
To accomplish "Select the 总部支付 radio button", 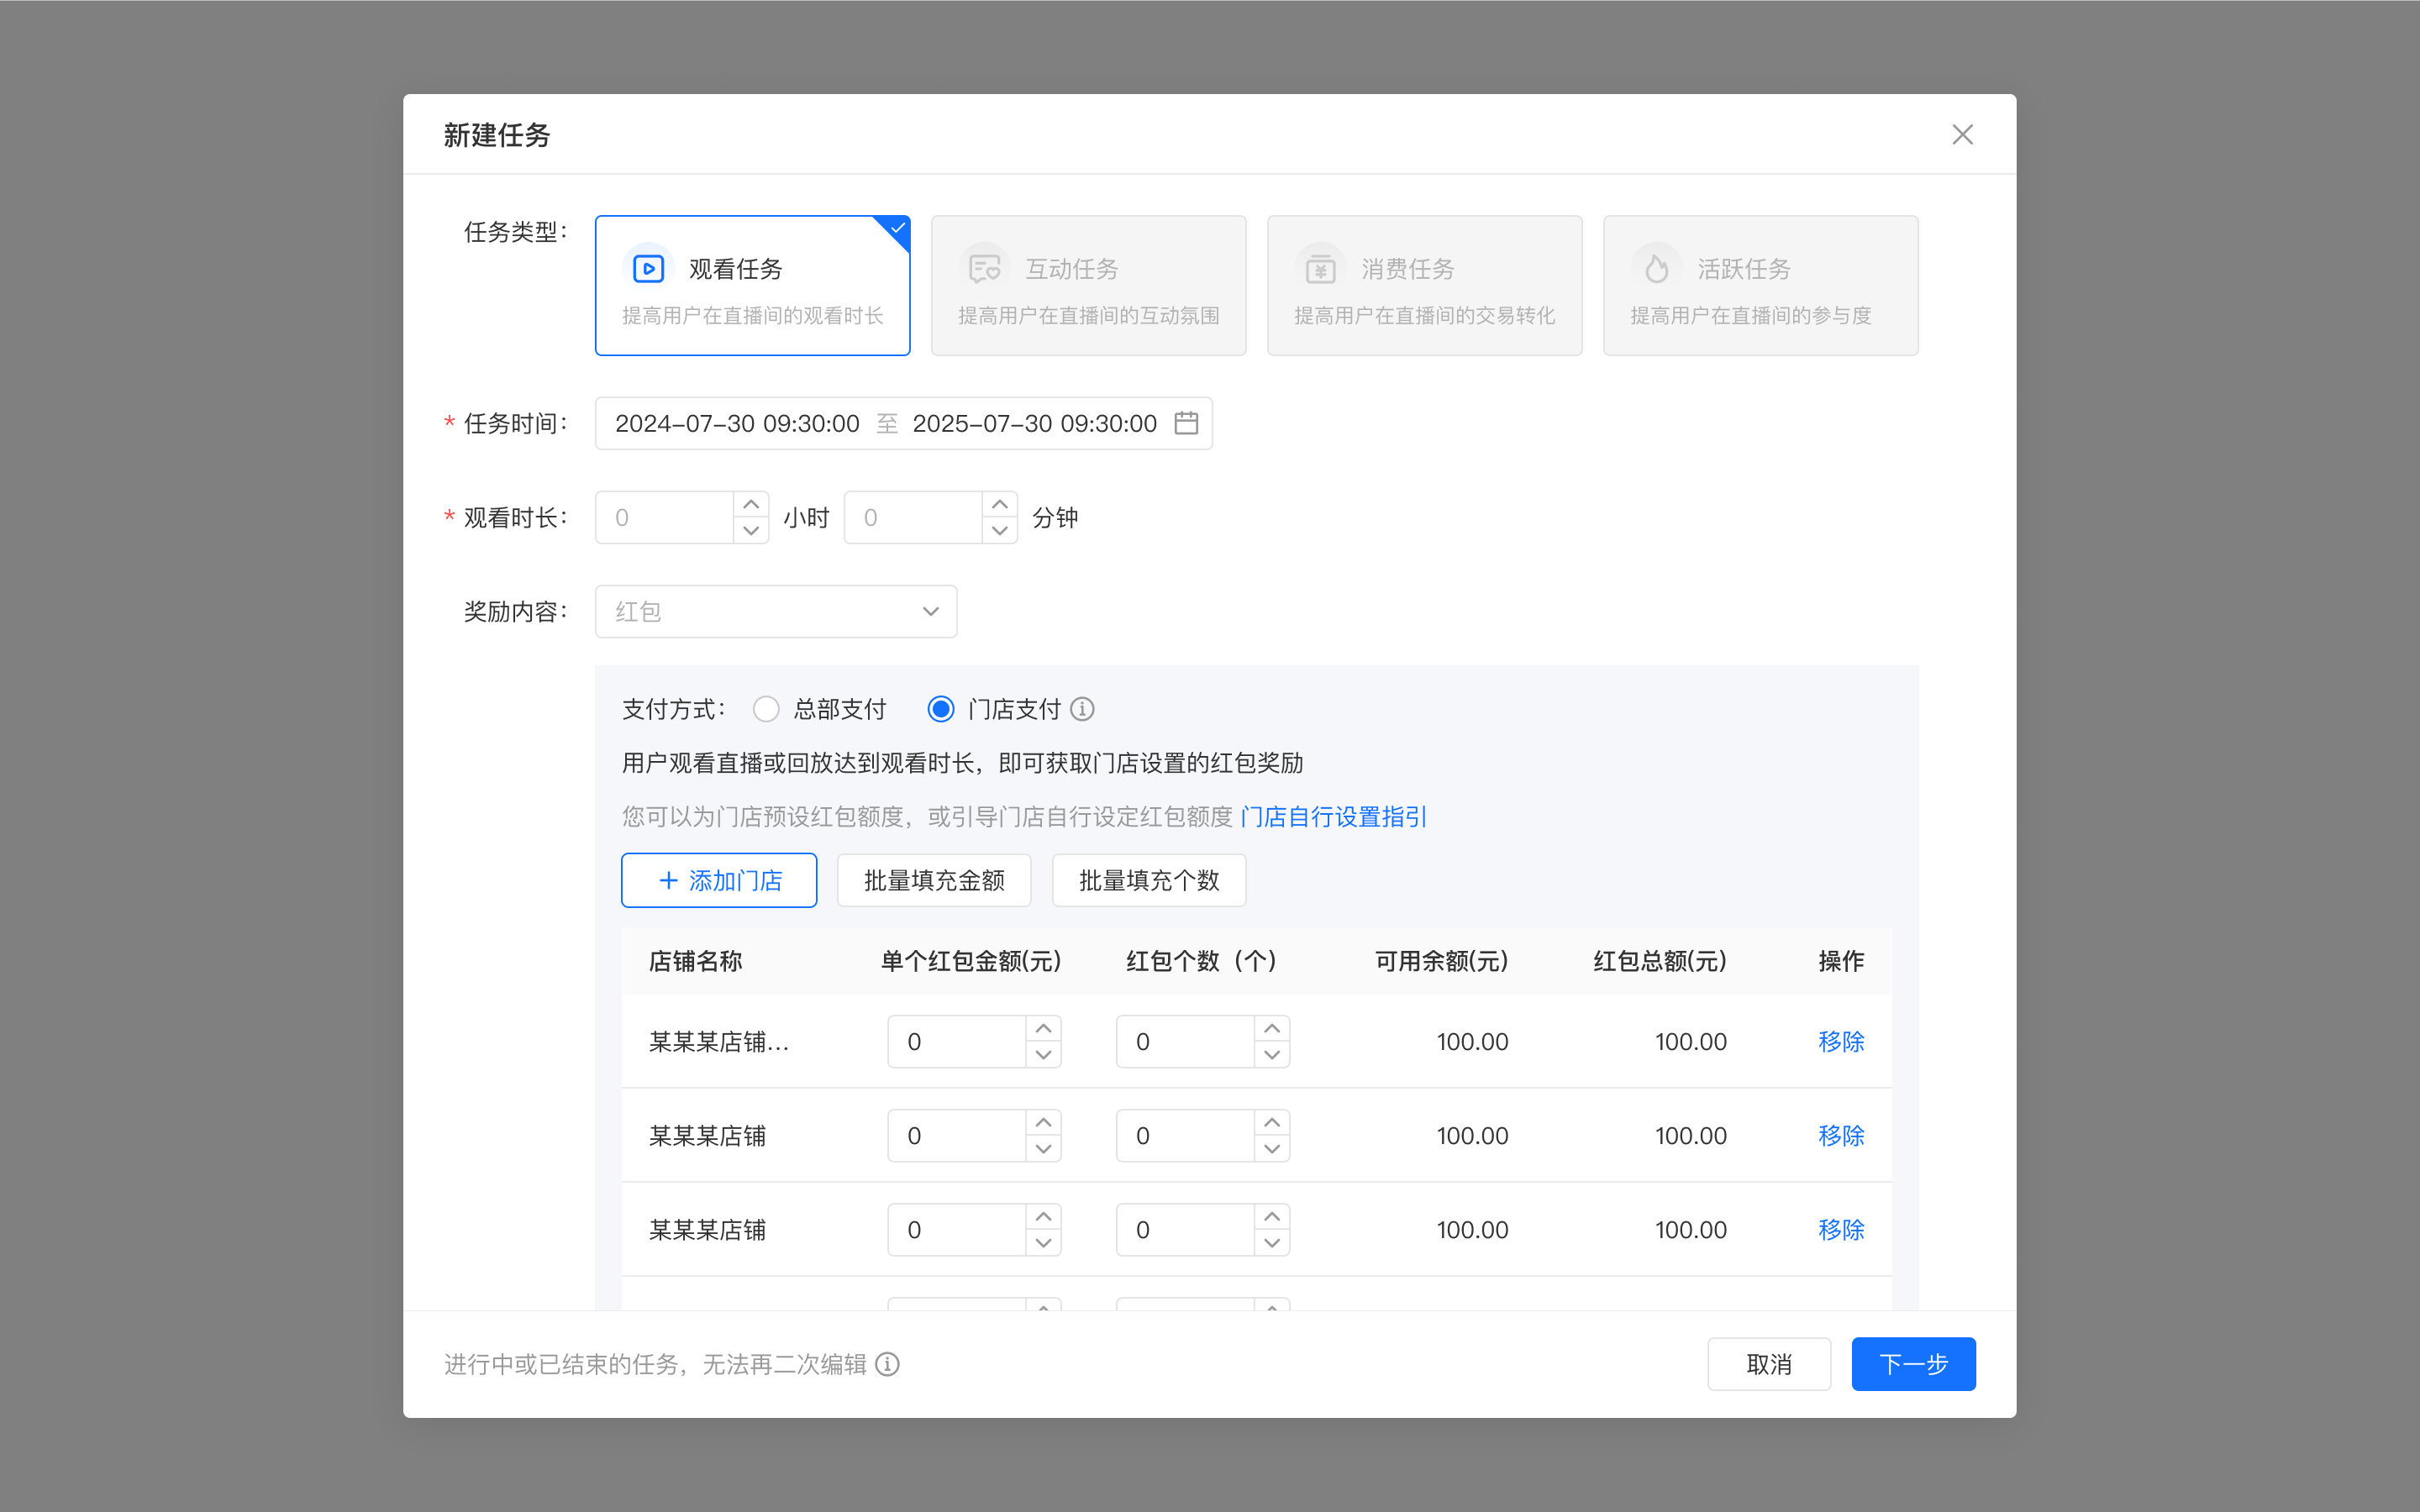I will [766, 709].
